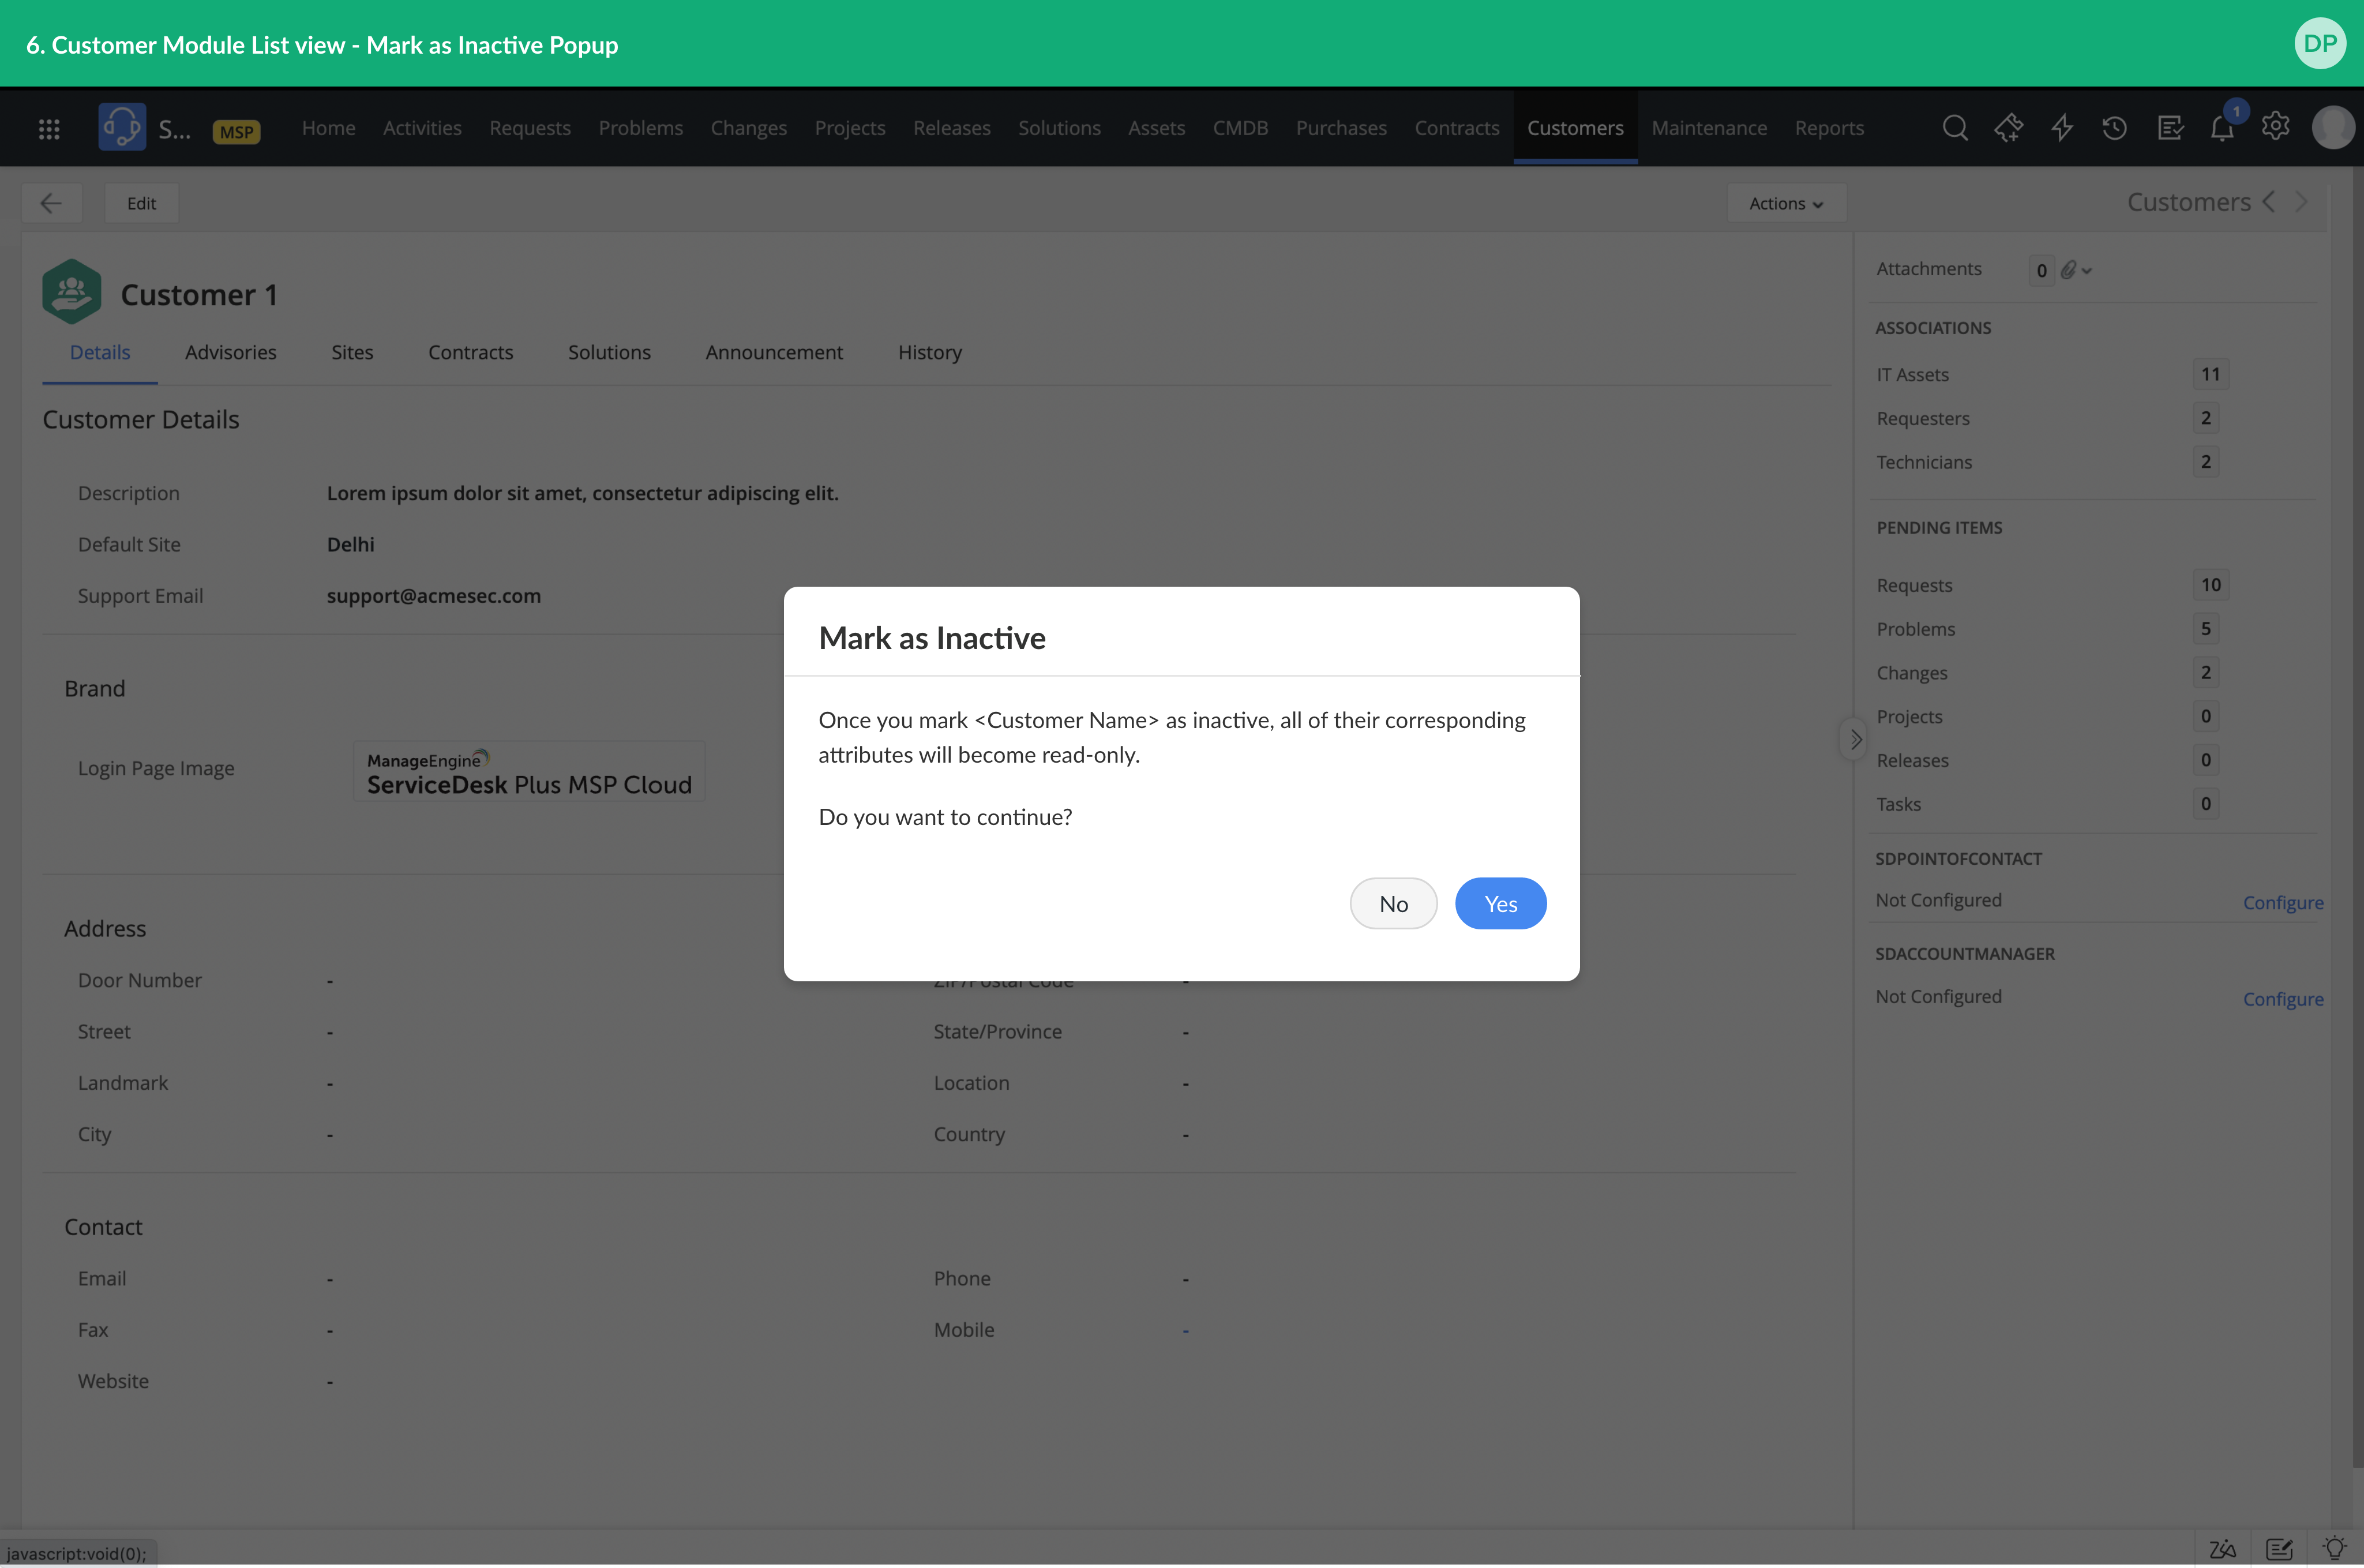This screenshot has height=1568, width=2364.
Task: Open the CMDB menu
Action: coord(1241,128)
